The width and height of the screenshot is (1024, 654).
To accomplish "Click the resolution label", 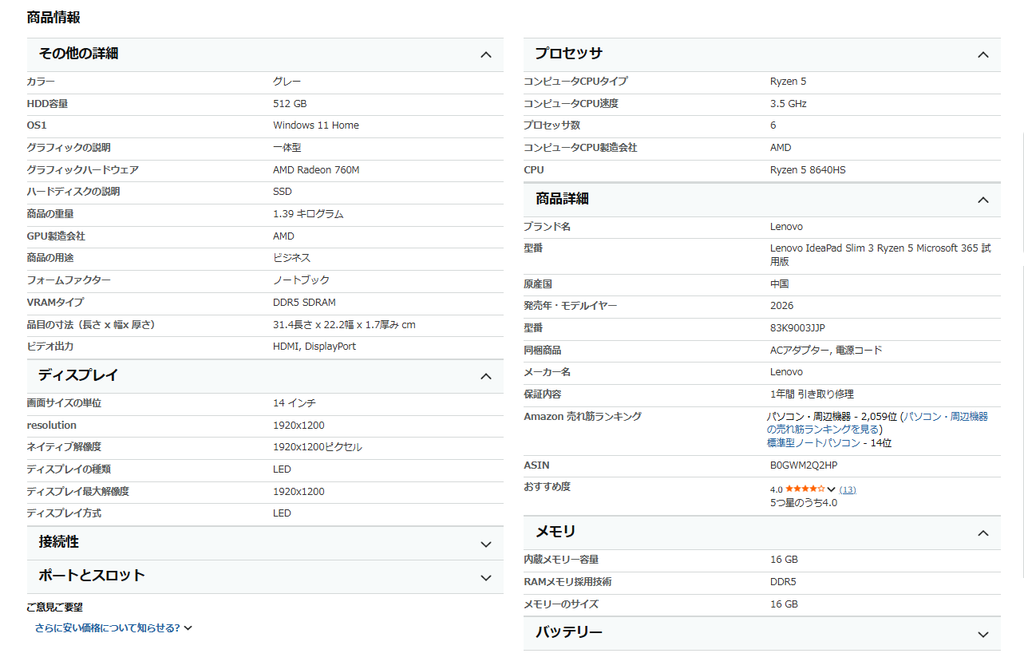I will [x=52, y=425].
